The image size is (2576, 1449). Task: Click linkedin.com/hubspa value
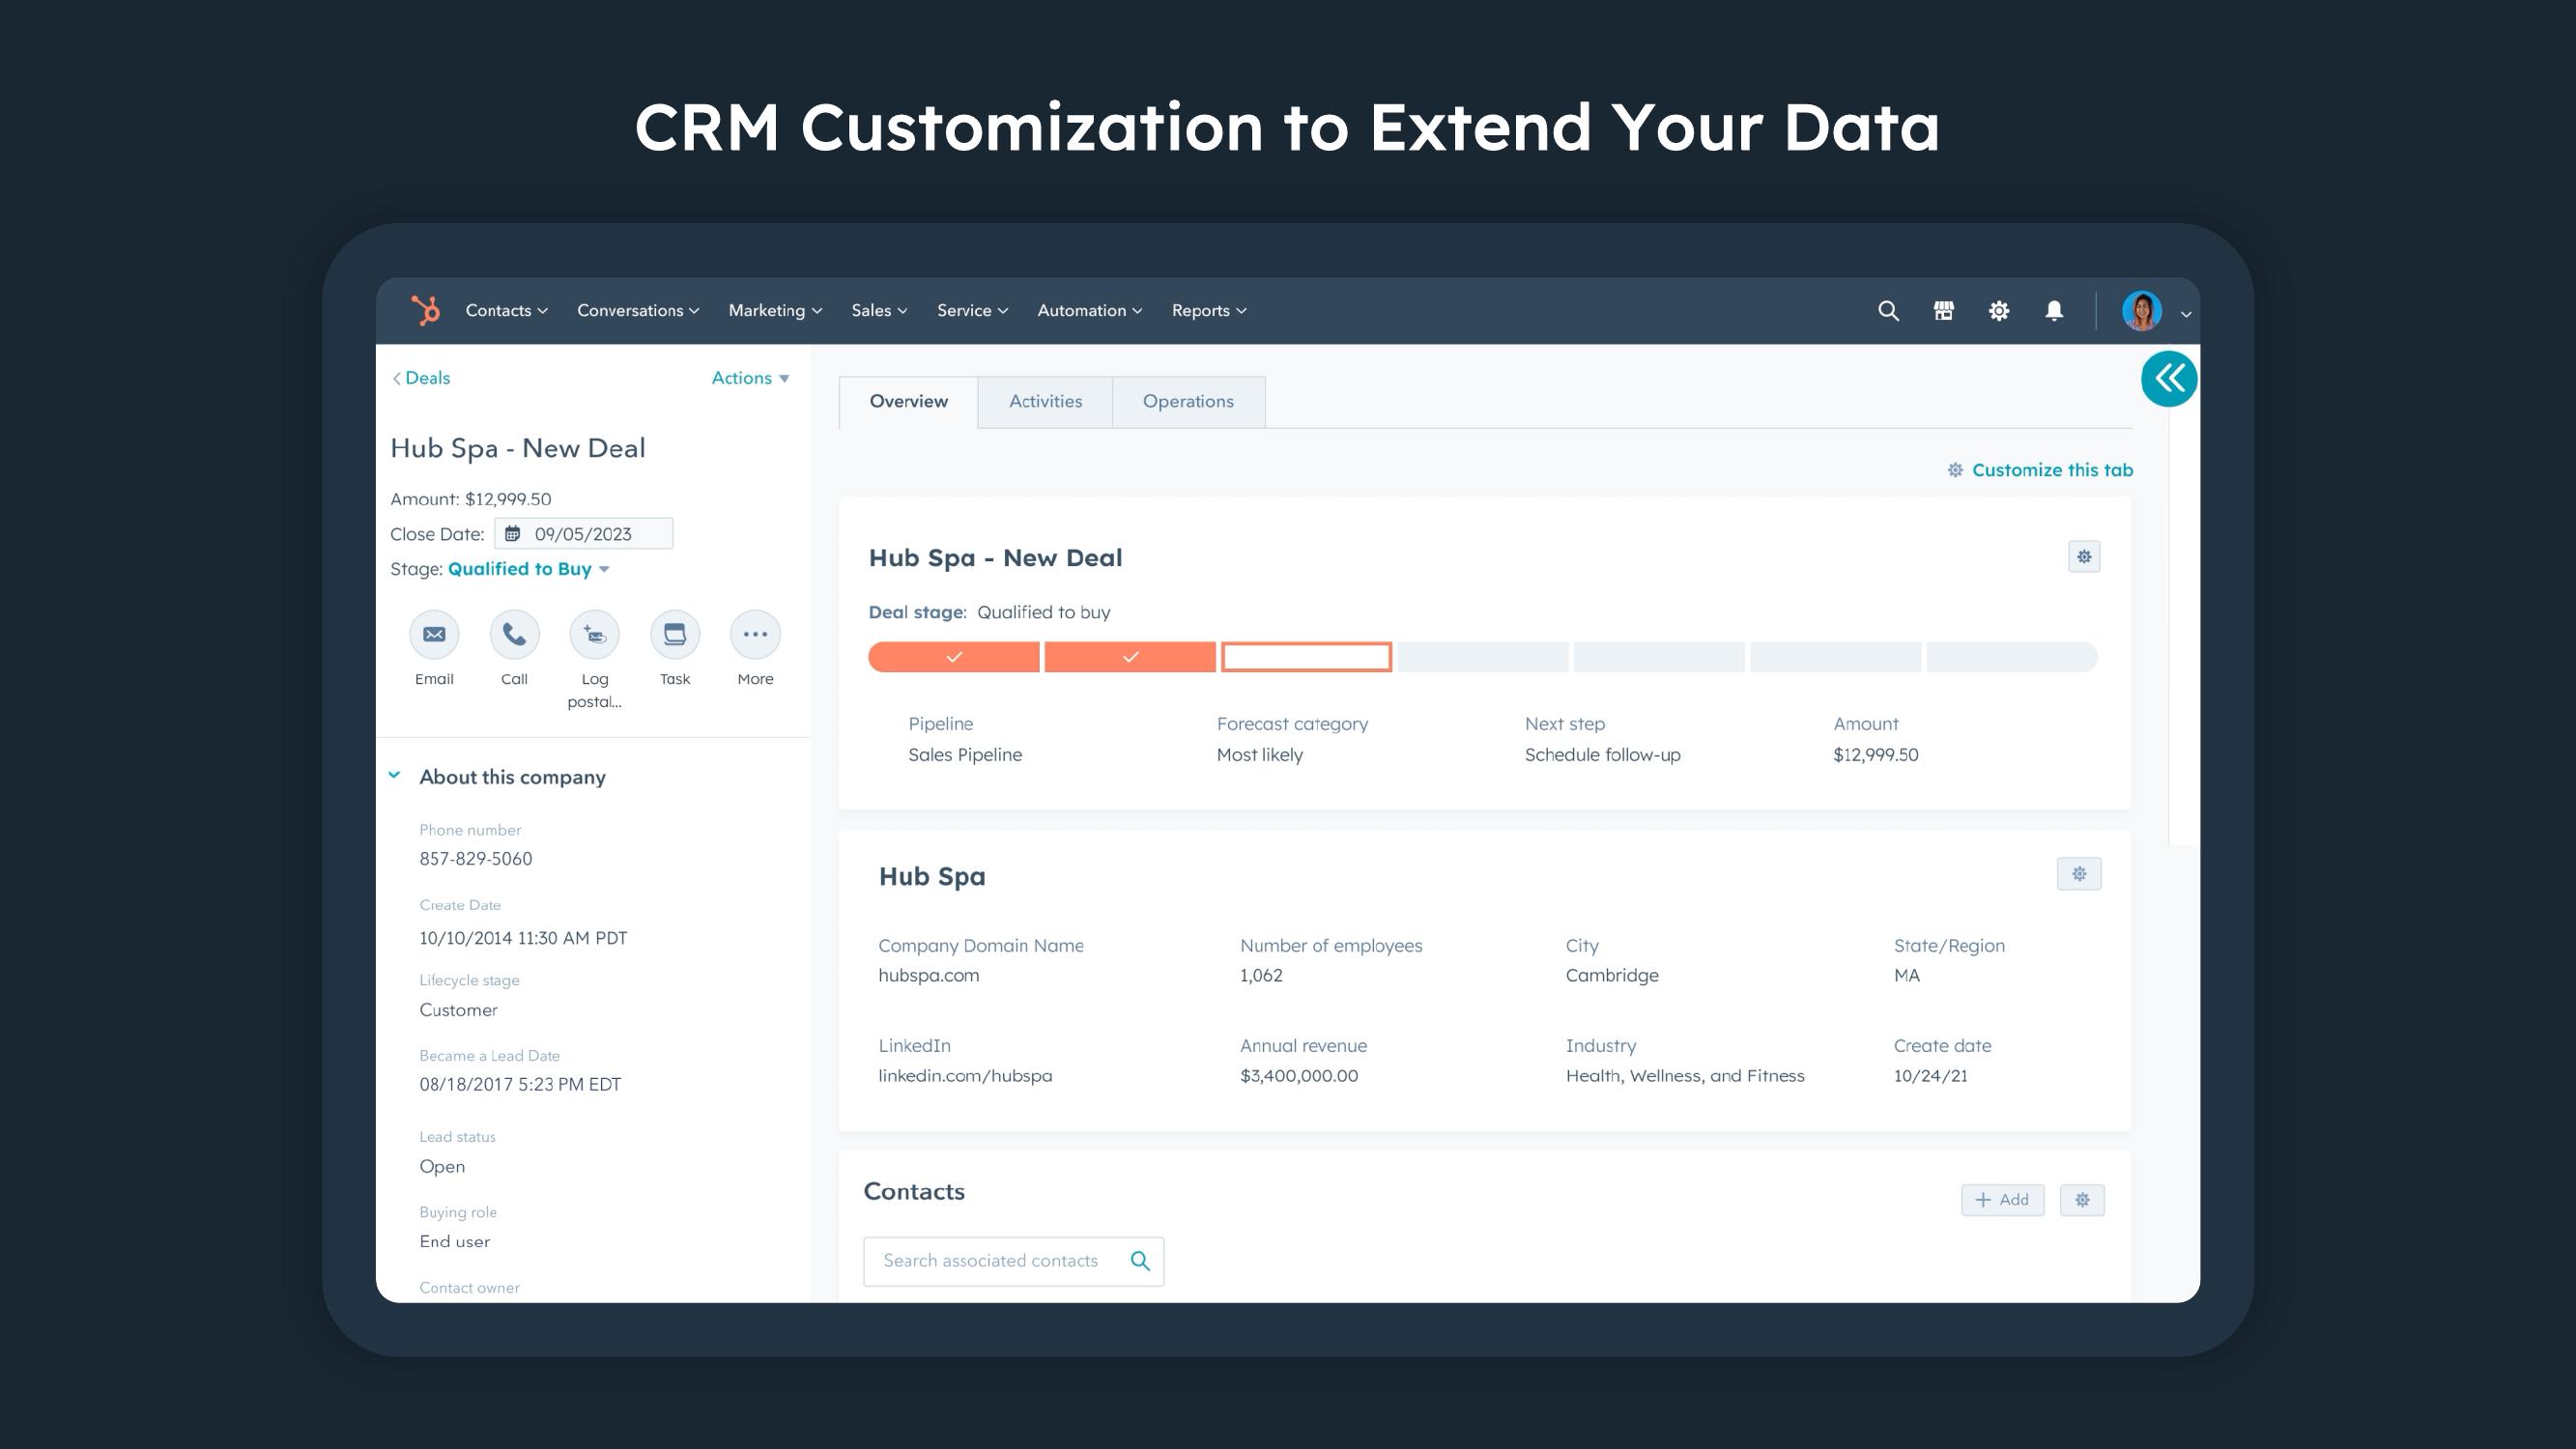[965, 1076]
